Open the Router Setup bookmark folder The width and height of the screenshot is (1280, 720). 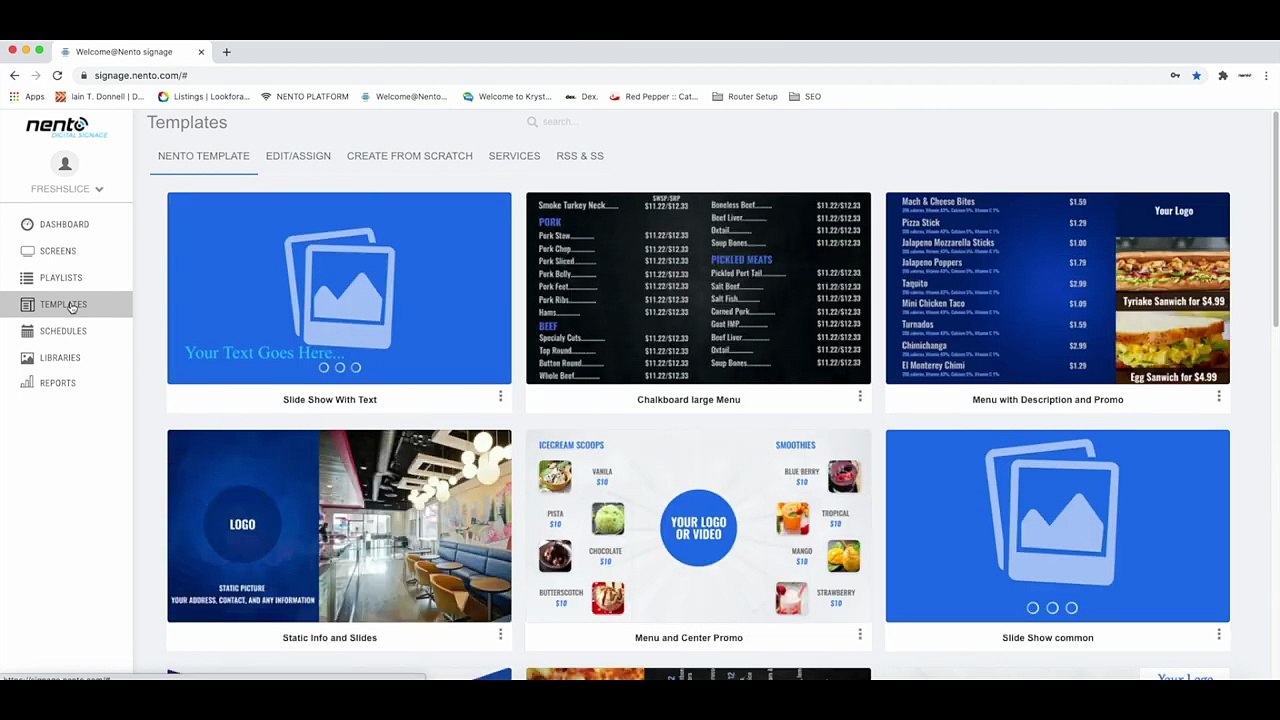click(745, 97)
